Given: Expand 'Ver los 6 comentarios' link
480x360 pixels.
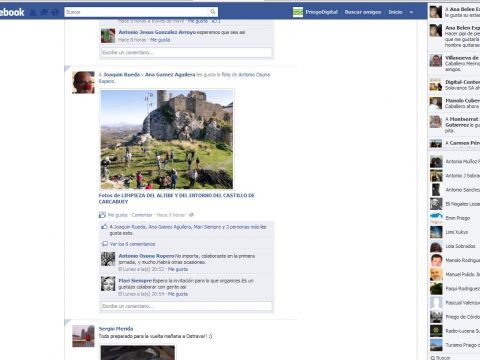Looking at the screenshot, I should coord(132,244).
